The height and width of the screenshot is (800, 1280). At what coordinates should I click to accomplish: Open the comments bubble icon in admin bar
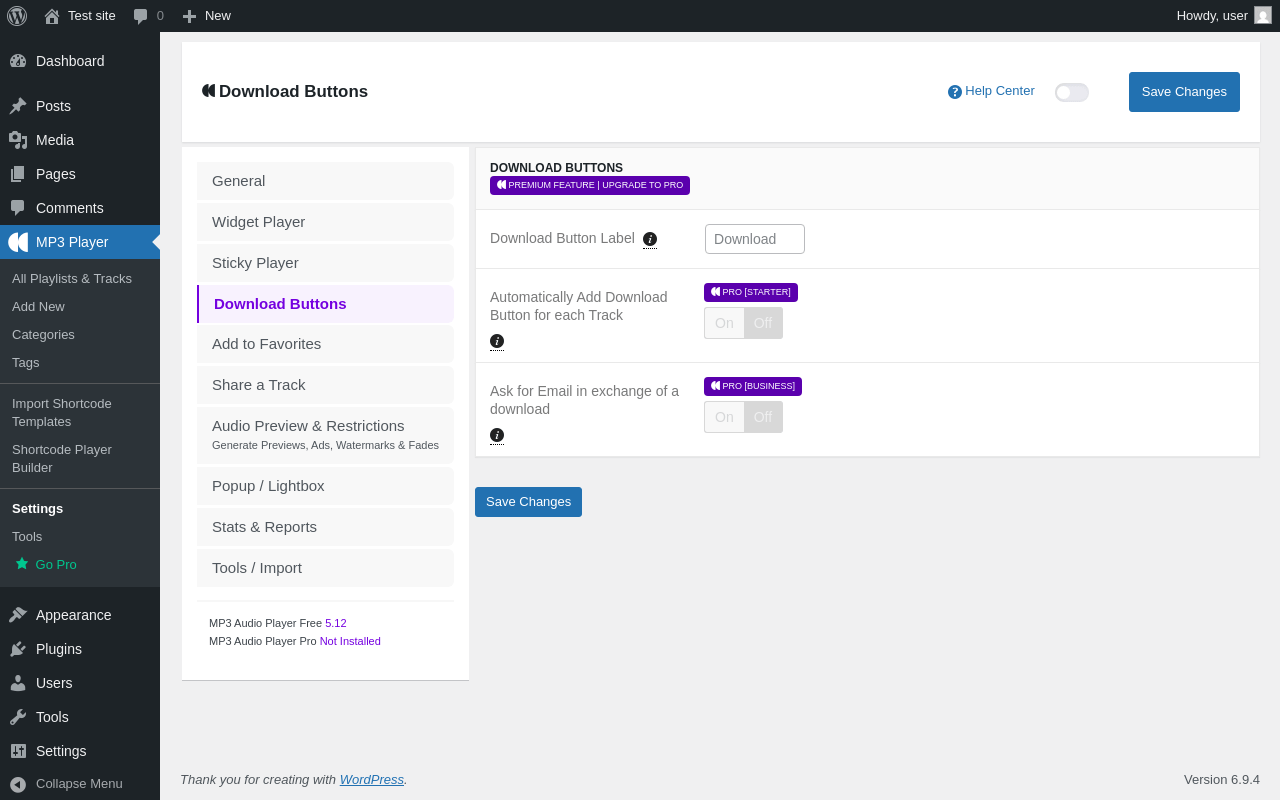pos(140,16)
